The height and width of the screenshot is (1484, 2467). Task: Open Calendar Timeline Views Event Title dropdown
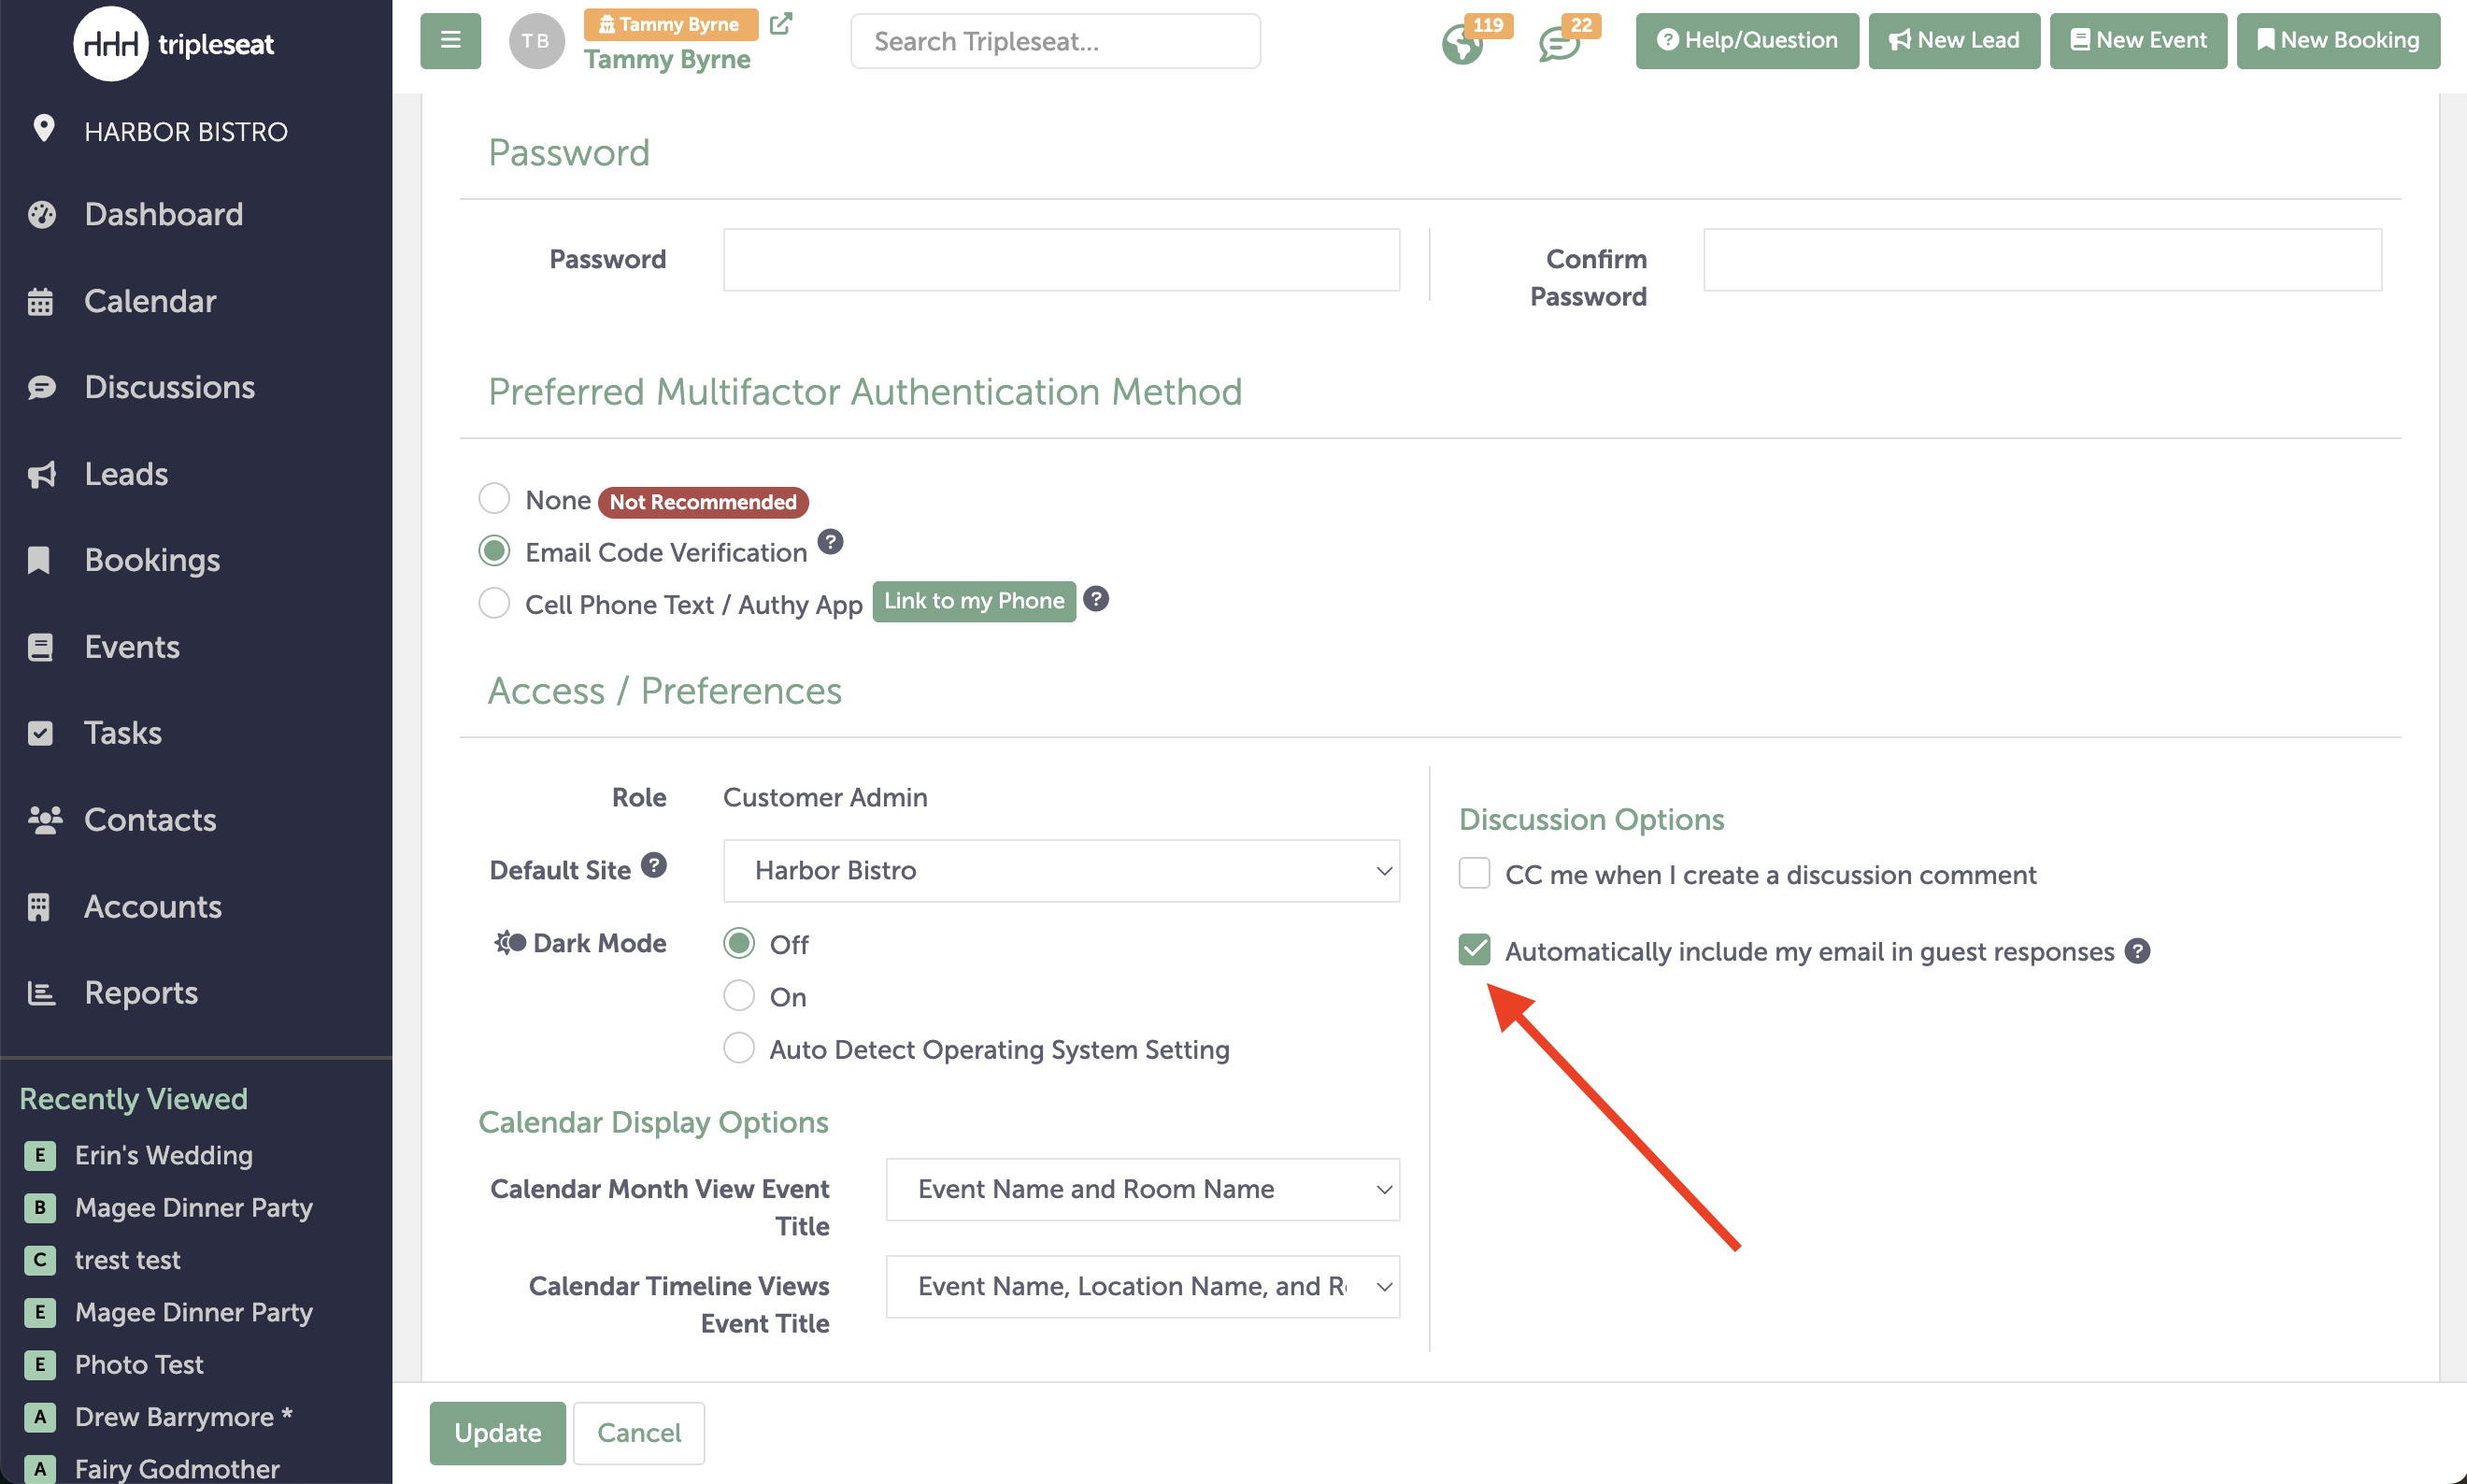(1142, 1286)
